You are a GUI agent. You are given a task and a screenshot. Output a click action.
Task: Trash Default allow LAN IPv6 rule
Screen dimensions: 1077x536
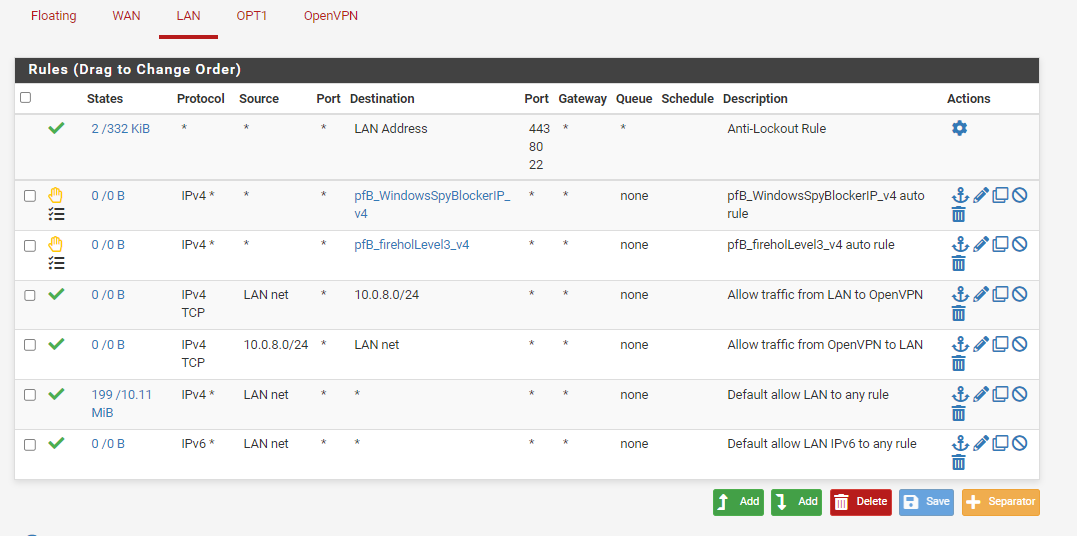click(959, 463)
